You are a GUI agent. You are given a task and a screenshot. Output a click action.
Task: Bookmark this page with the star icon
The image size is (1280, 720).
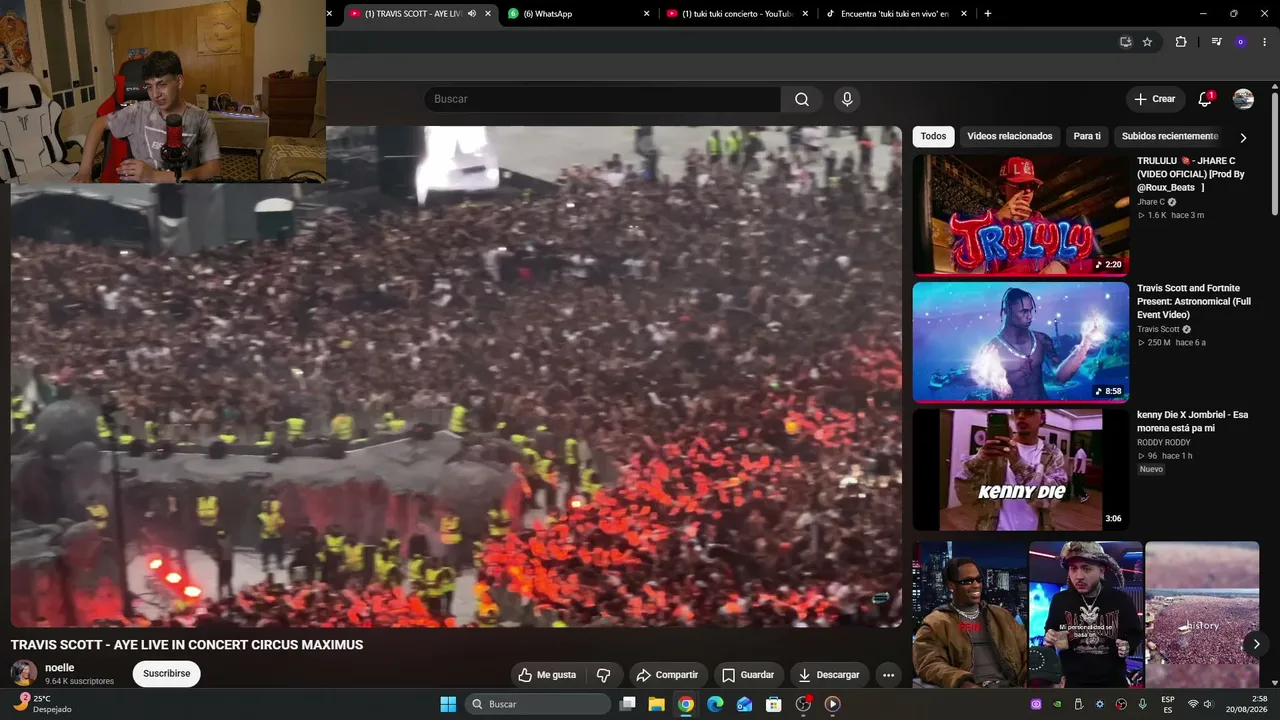(x=1147, y=42)
